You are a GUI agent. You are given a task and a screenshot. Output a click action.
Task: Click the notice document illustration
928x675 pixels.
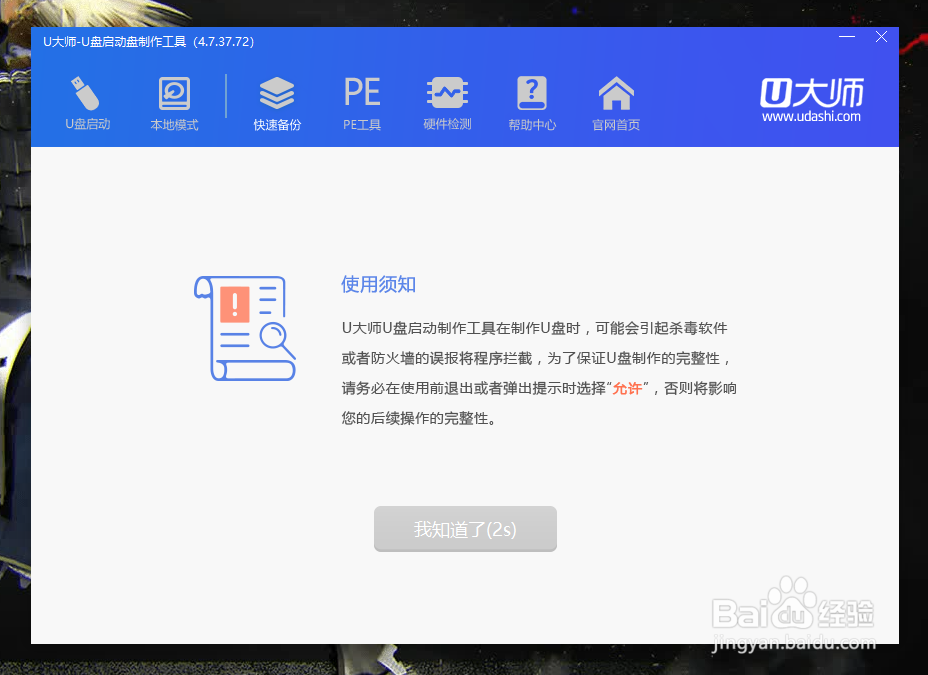click(245, 328)
